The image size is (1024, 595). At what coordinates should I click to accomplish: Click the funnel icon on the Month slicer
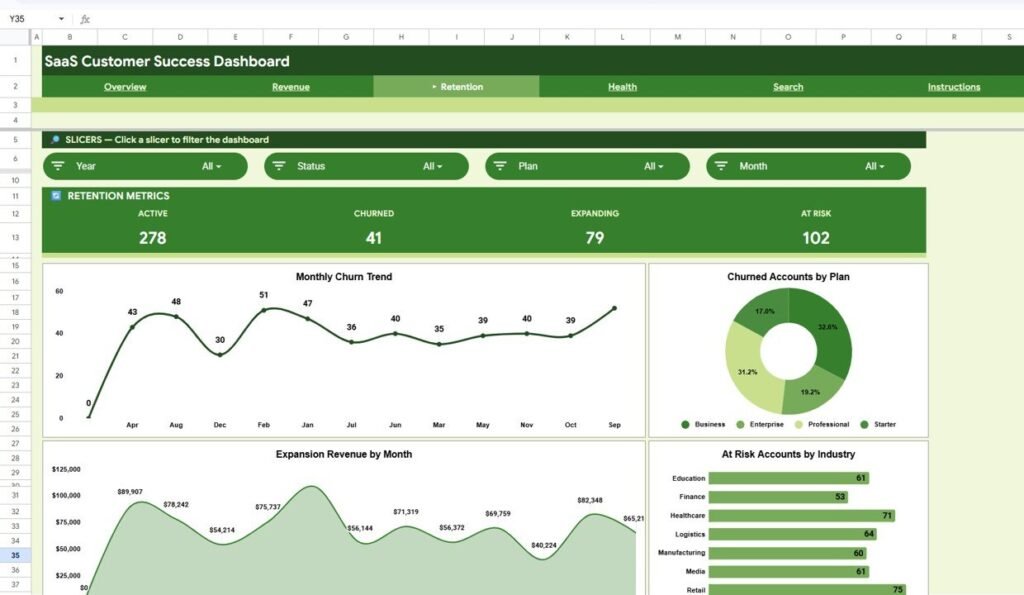(x=720, y=166)
